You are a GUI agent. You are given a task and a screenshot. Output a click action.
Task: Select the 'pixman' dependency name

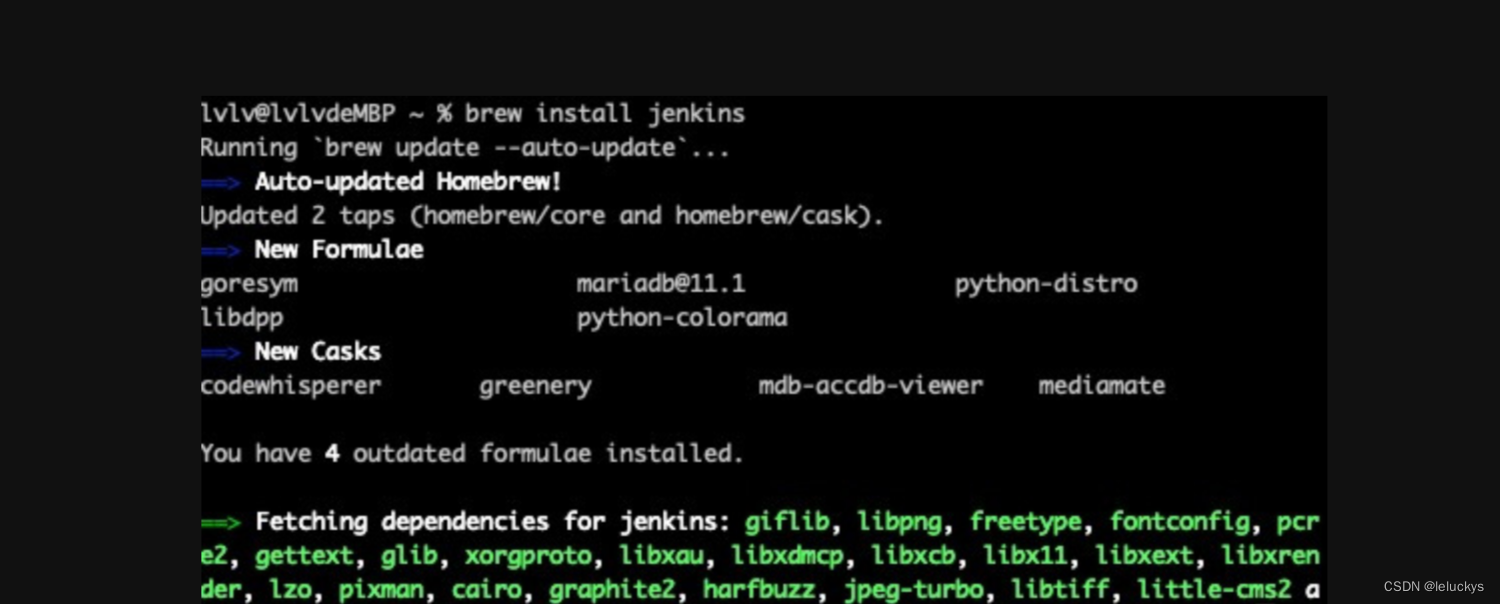[381, 591]
